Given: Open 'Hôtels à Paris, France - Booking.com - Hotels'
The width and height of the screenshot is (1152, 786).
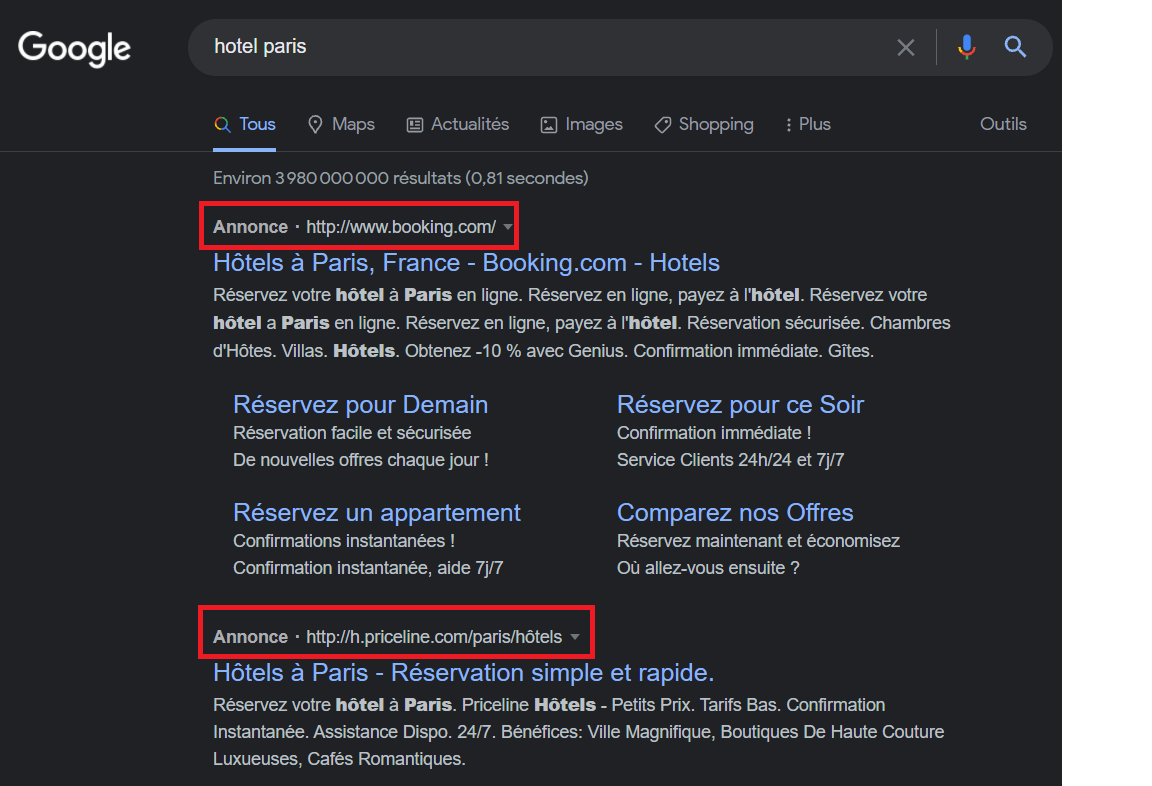Looking at the screenshot, I should (466, 263).
